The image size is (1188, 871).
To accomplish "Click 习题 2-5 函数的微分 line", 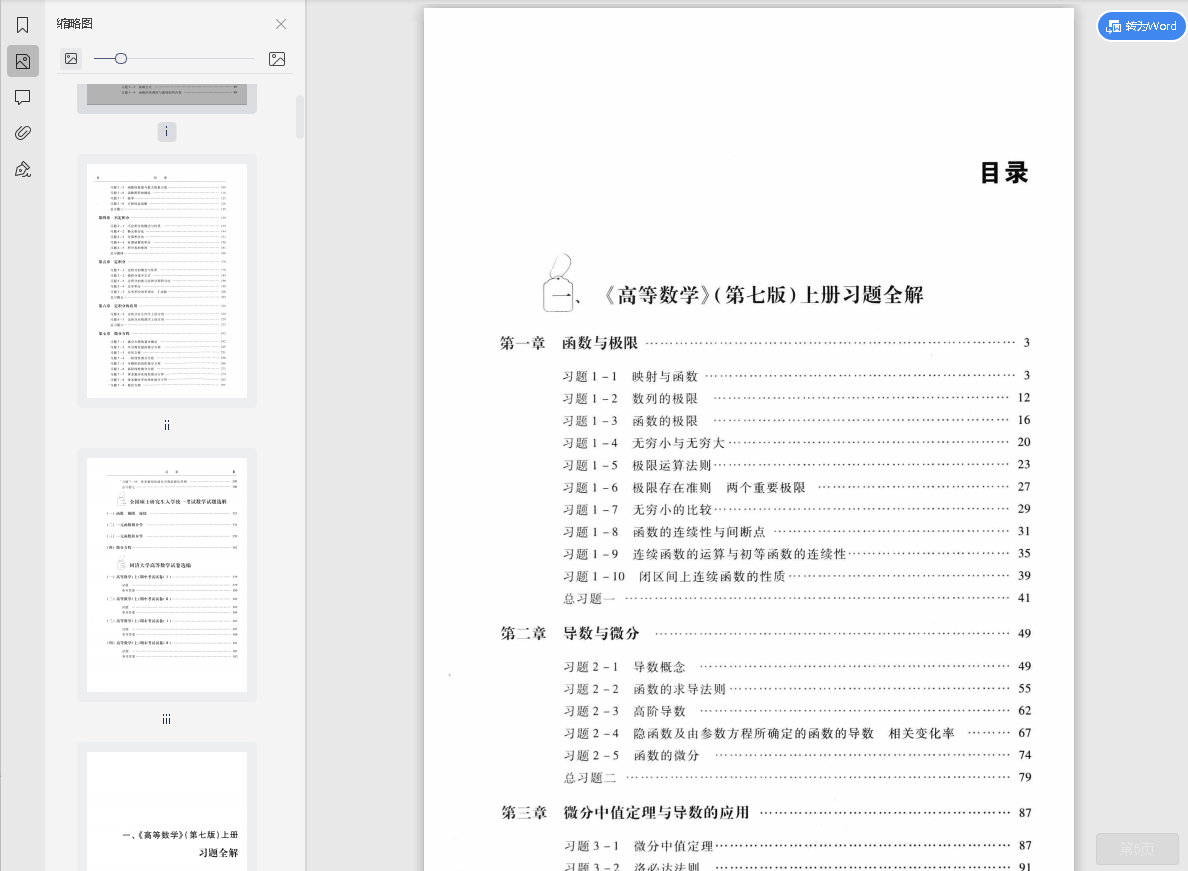I will [x=797, y=755].
